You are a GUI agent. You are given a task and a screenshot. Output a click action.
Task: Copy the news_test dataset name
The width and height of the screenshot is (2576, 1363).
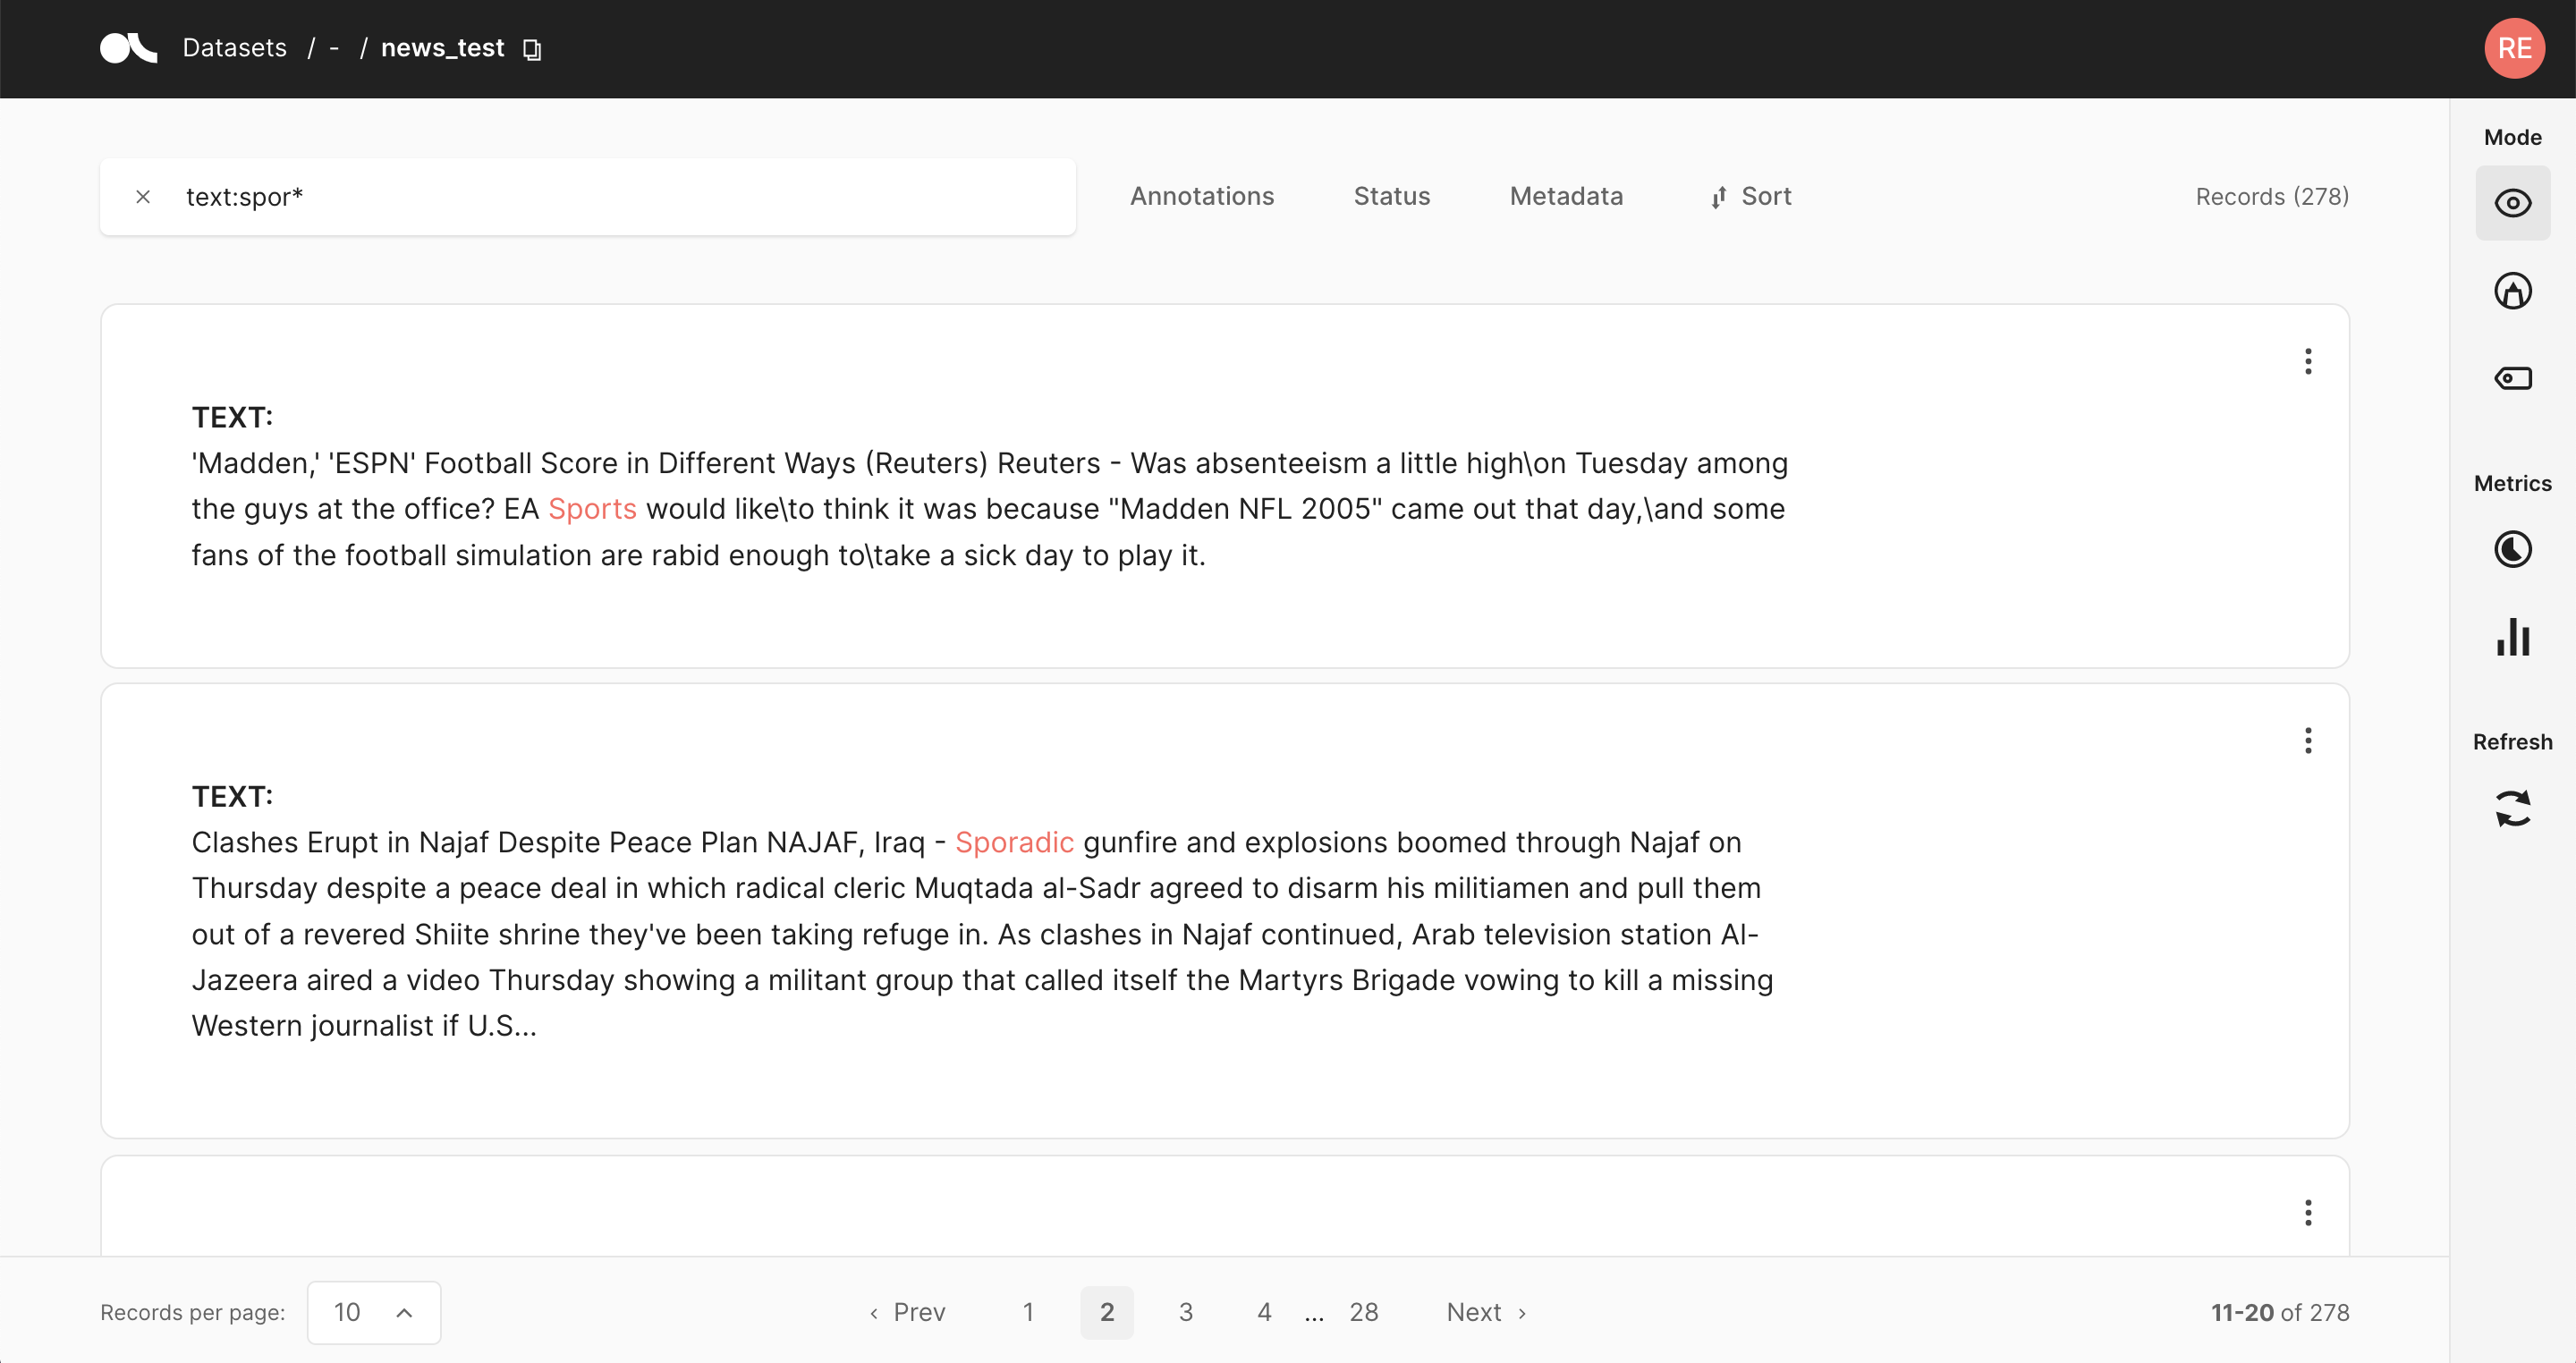(532, 49)
